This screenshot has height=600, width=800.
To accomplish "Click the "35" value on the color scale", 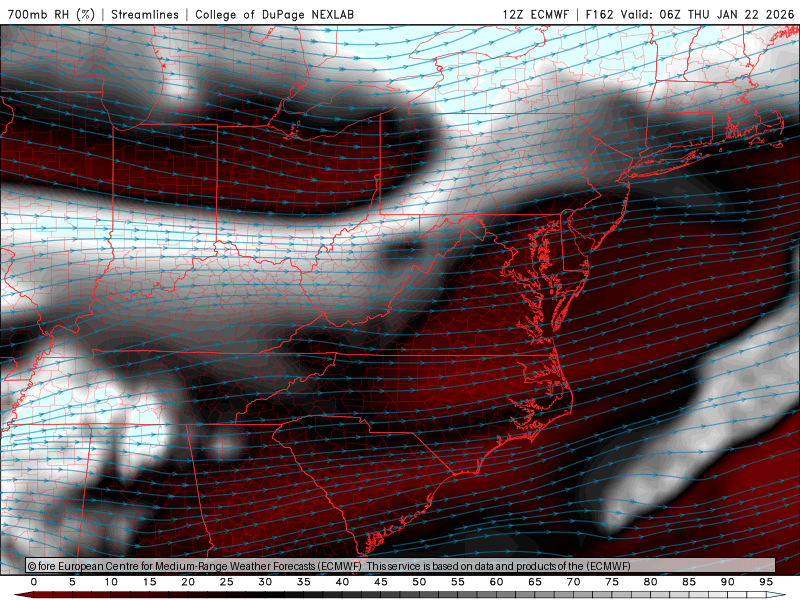I will pos(304,582).
